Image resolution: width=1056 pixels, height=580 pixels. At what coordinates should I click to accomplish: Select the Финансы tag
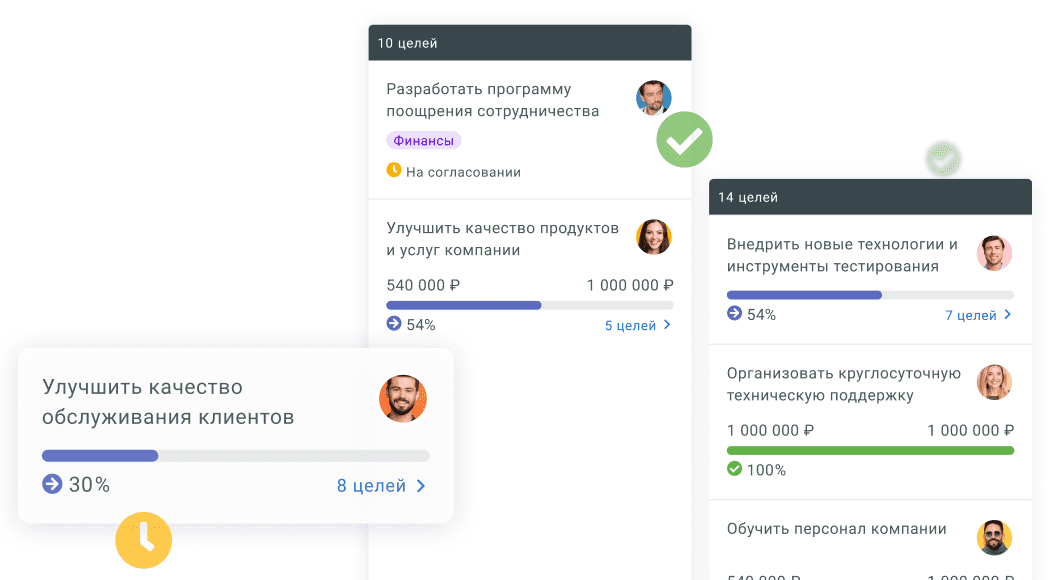tap(424, 140)
